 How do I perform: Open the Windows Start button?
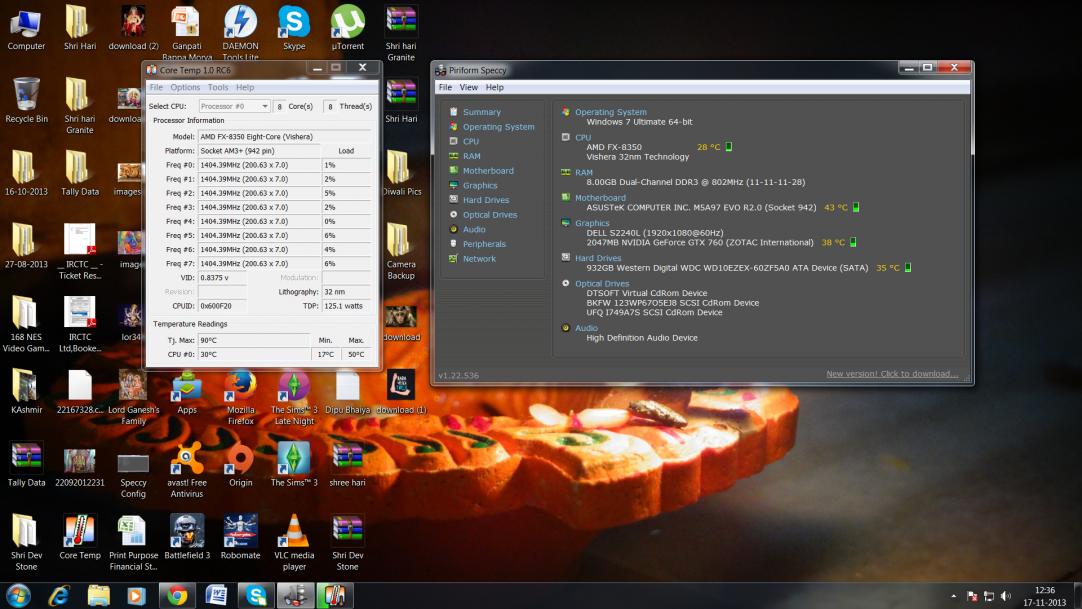pos(18,595)
